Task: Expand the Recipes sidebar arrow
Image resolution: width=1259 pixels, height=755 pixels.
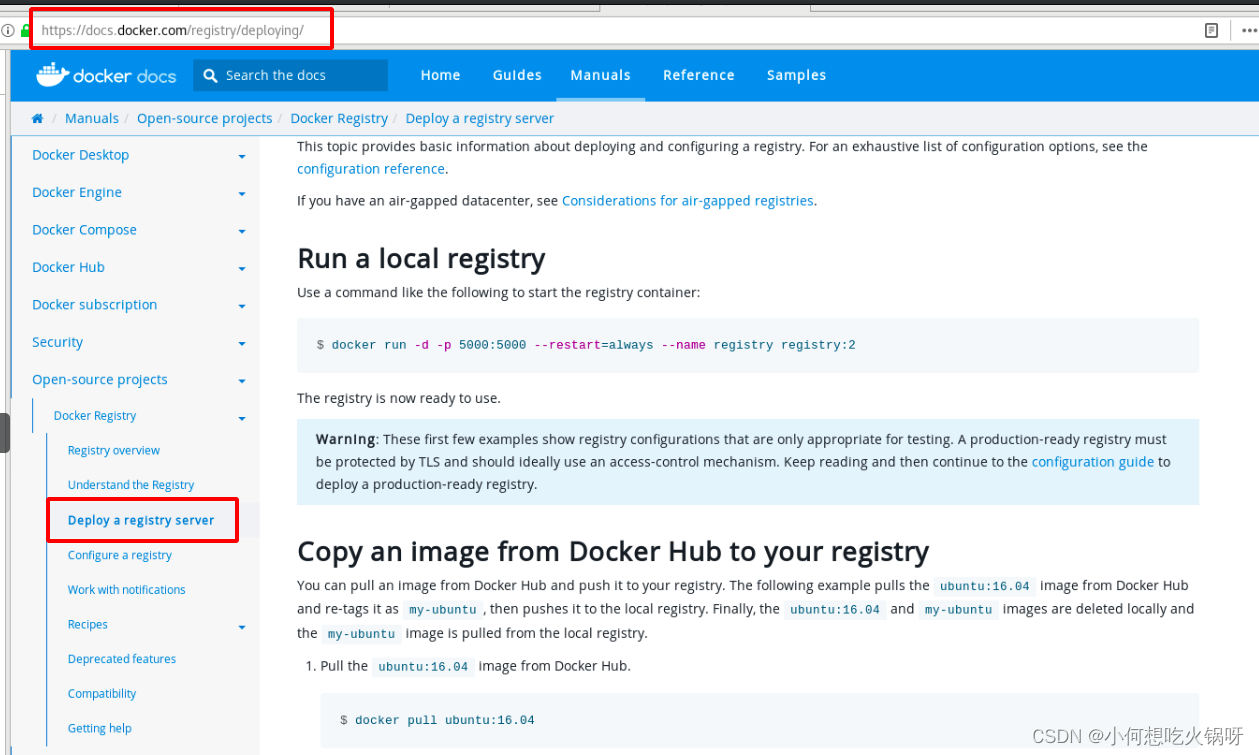Action: pos(242,628)
